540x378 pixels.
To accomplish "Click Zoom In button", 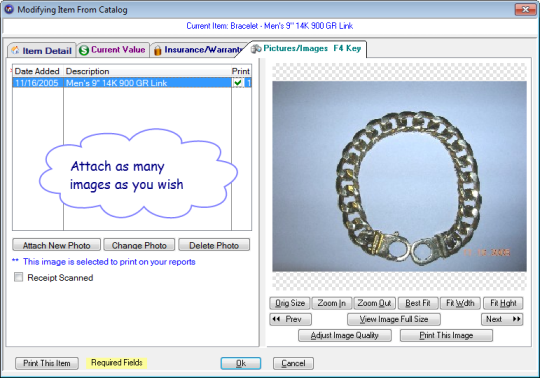I will coord(332,303).
